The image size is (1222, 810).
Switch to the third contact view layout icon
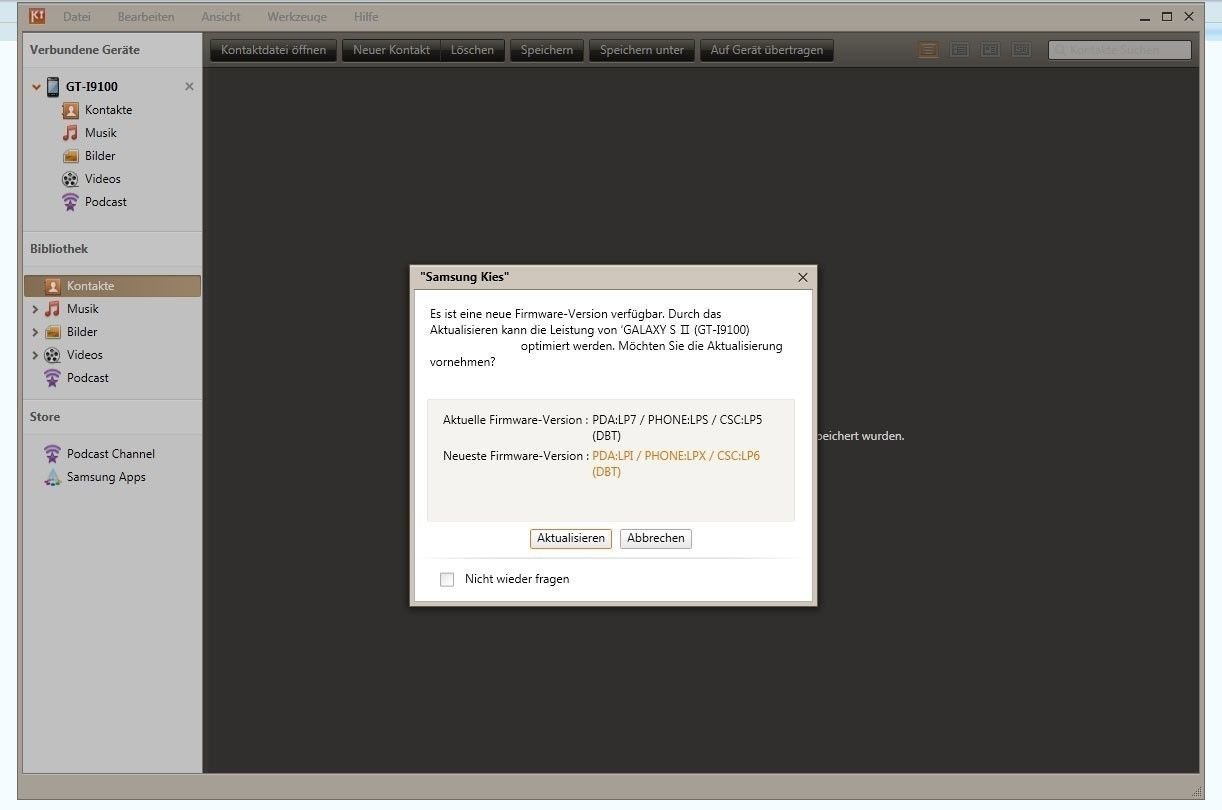click(990, 49)
